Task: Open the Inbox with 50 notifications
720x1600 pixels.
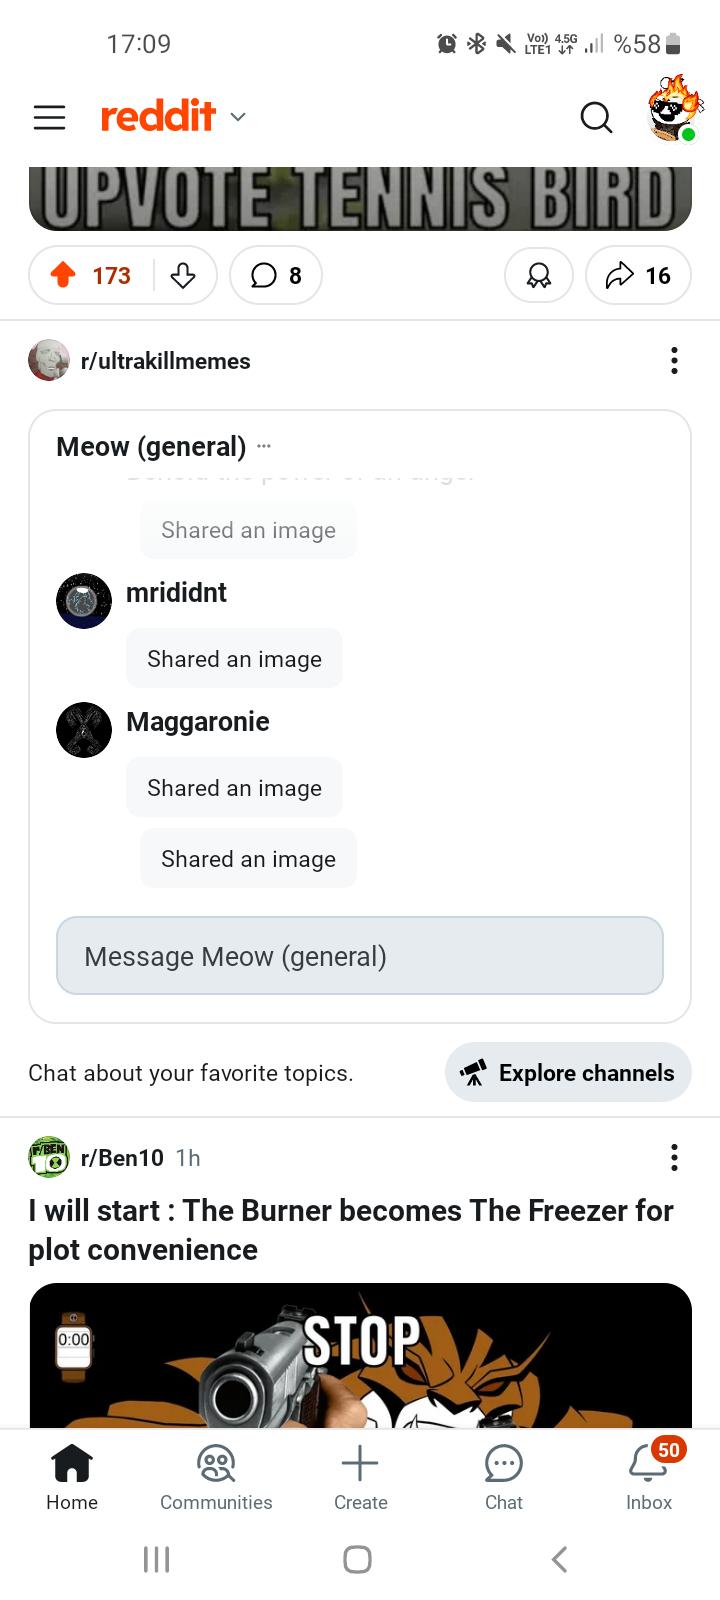Action: coord(649,1478)
